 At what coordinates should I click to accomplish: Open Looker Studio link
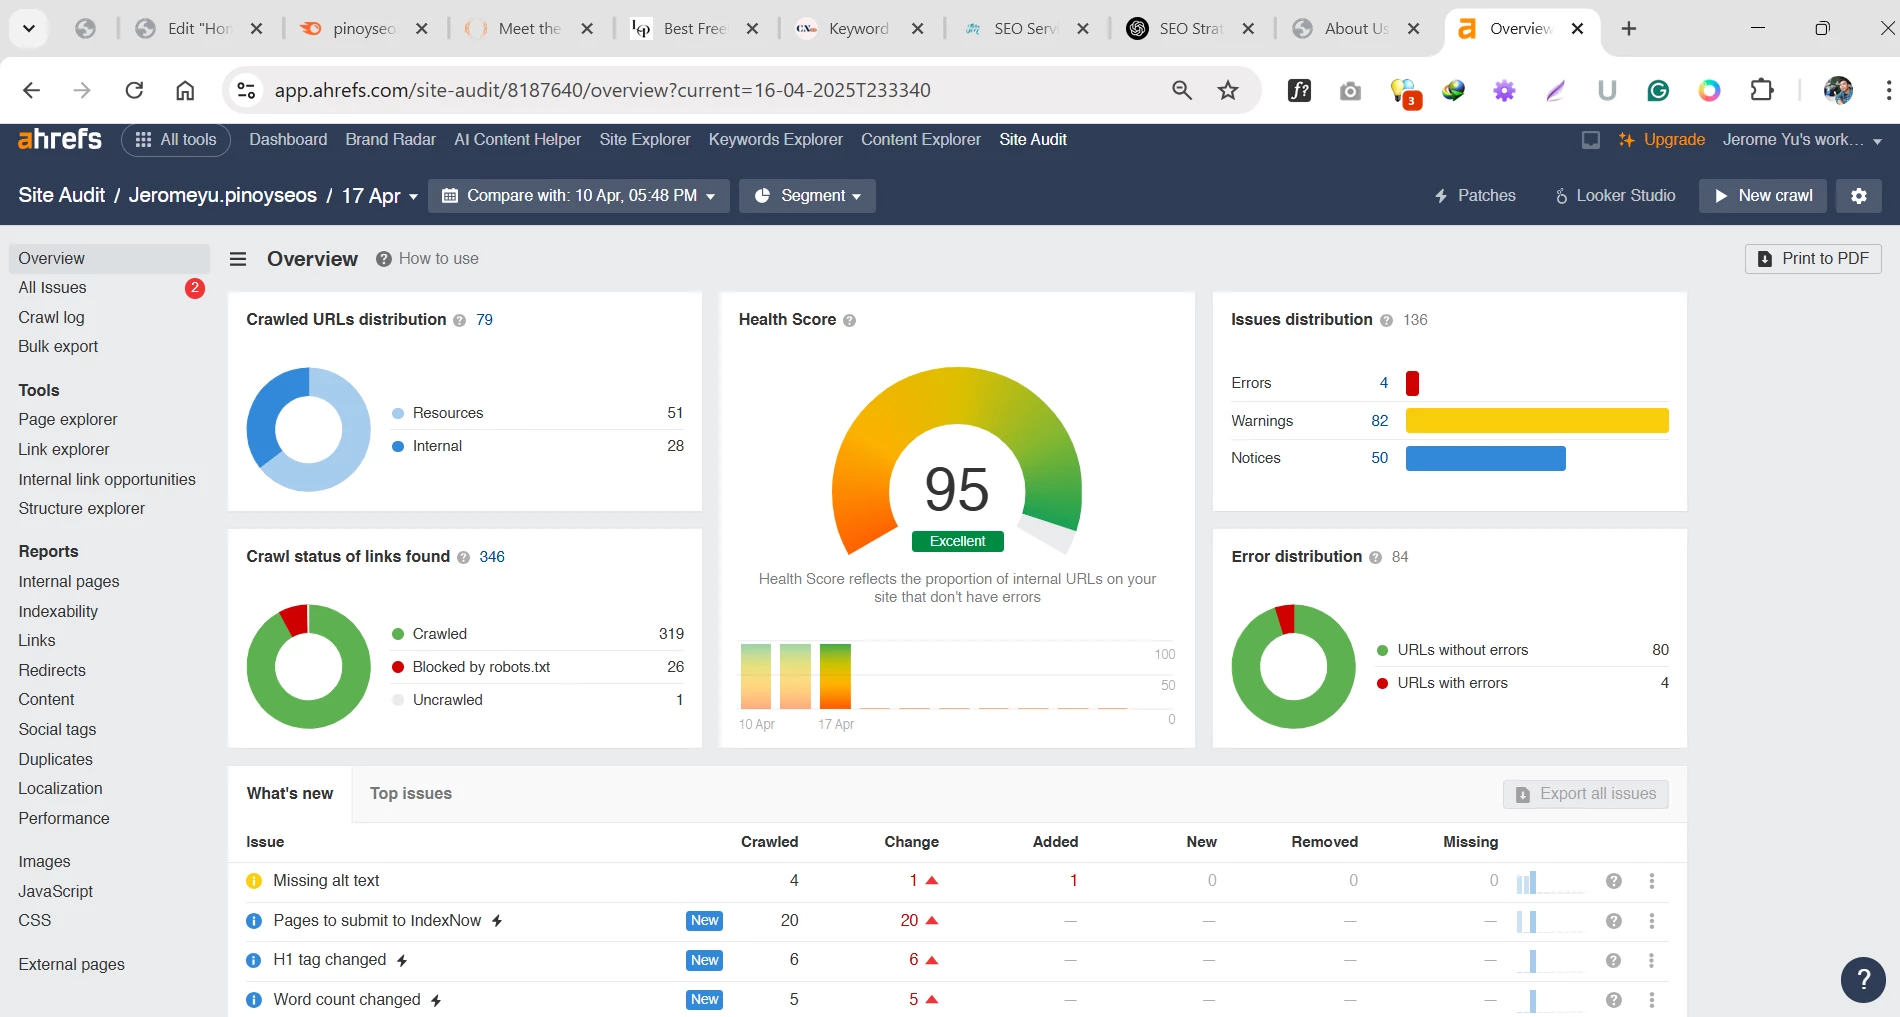pos(1615,196)
